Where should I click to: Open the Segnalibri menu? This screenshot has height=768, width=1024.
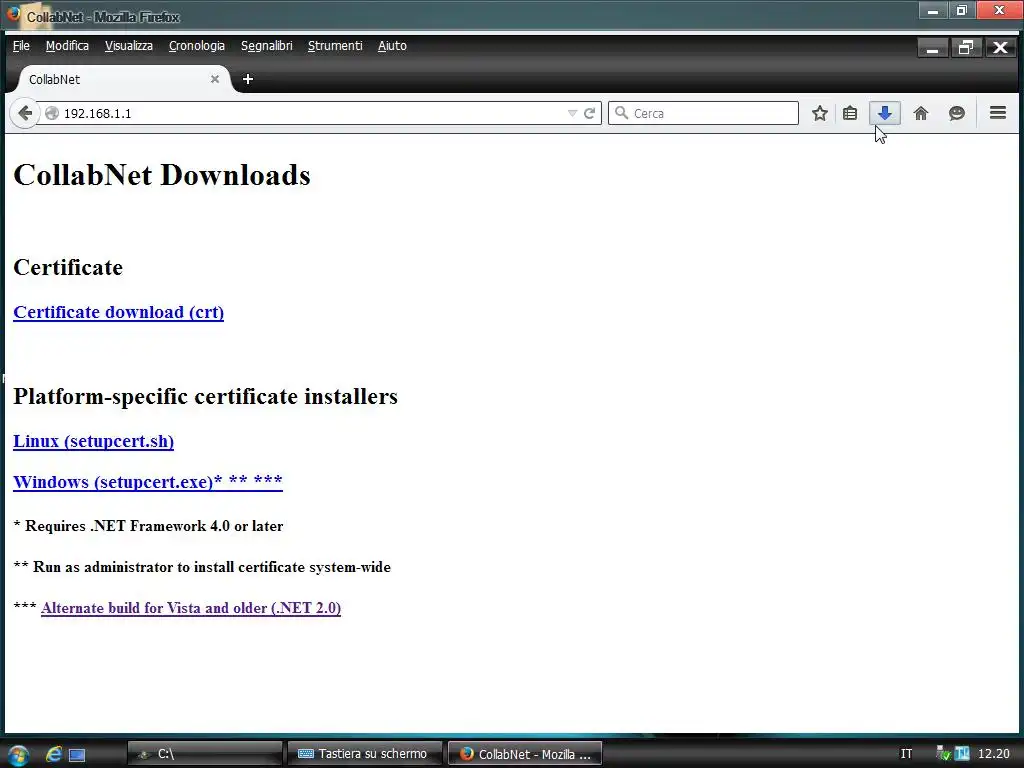point(266,46)
